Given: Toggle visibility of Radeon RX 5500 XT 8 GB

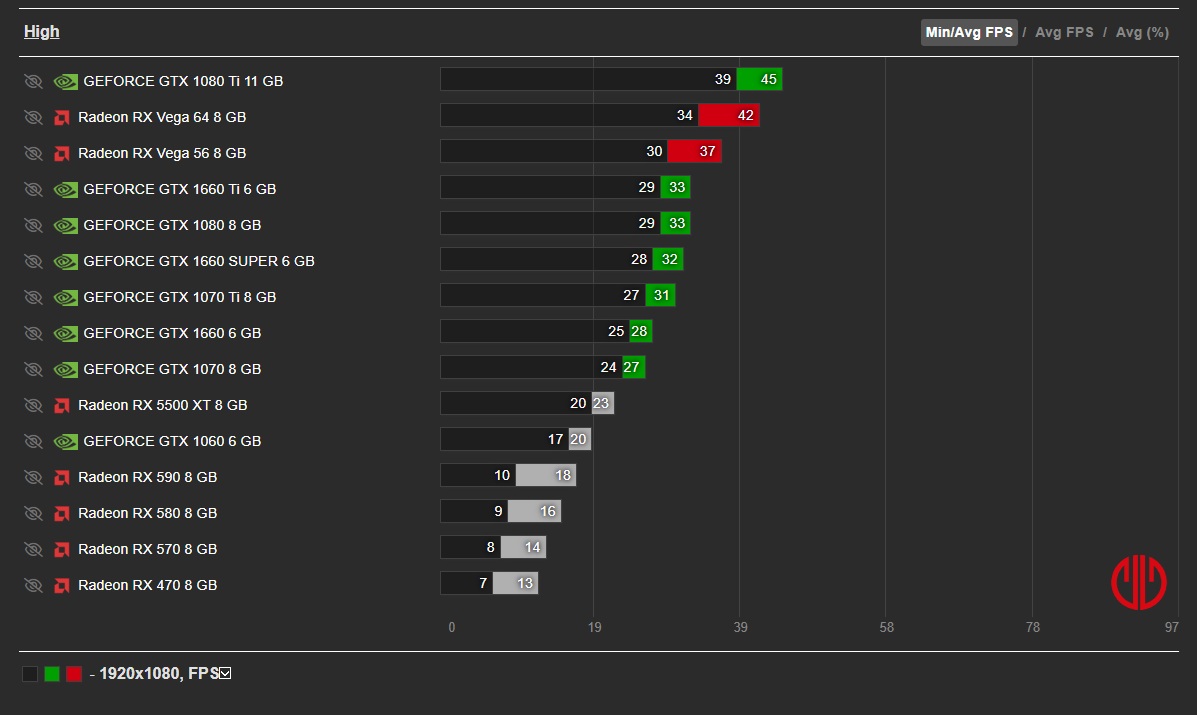Looking at the screenshot, I should [x=33, y=405].
